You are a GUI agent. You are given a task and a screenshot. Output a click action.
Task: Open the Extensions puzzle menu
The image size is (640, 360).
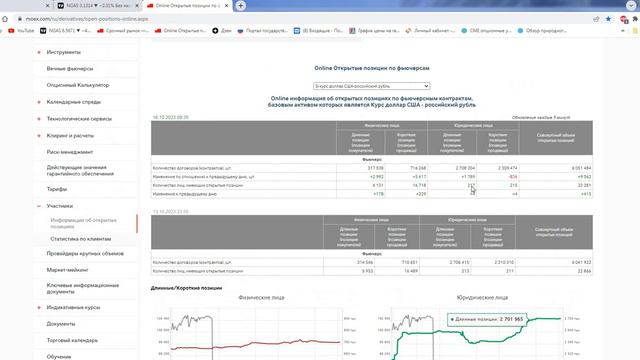click(636, 19)
